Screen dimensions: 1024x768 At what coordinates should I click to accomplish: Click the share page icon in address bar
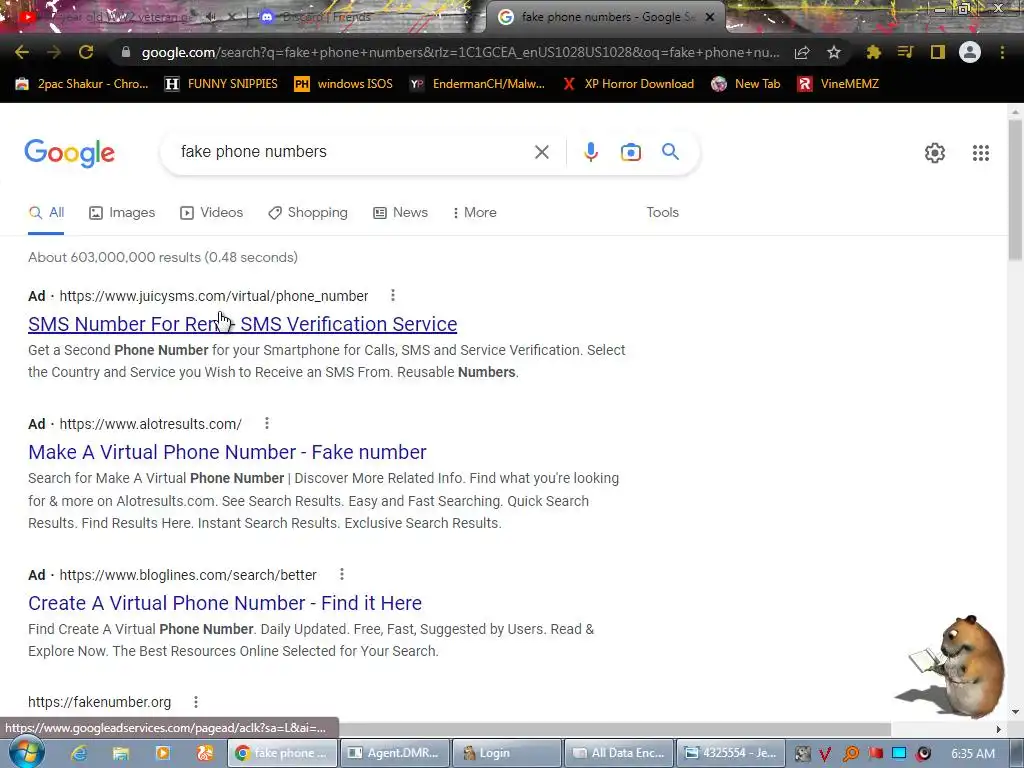pyautogui.click(x=802, y=52)
